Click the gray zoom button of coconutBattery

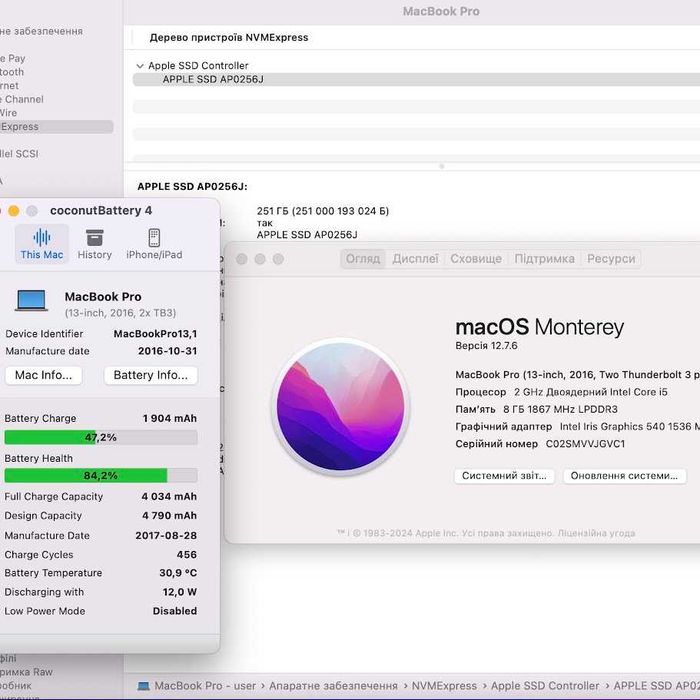(32, 211)
